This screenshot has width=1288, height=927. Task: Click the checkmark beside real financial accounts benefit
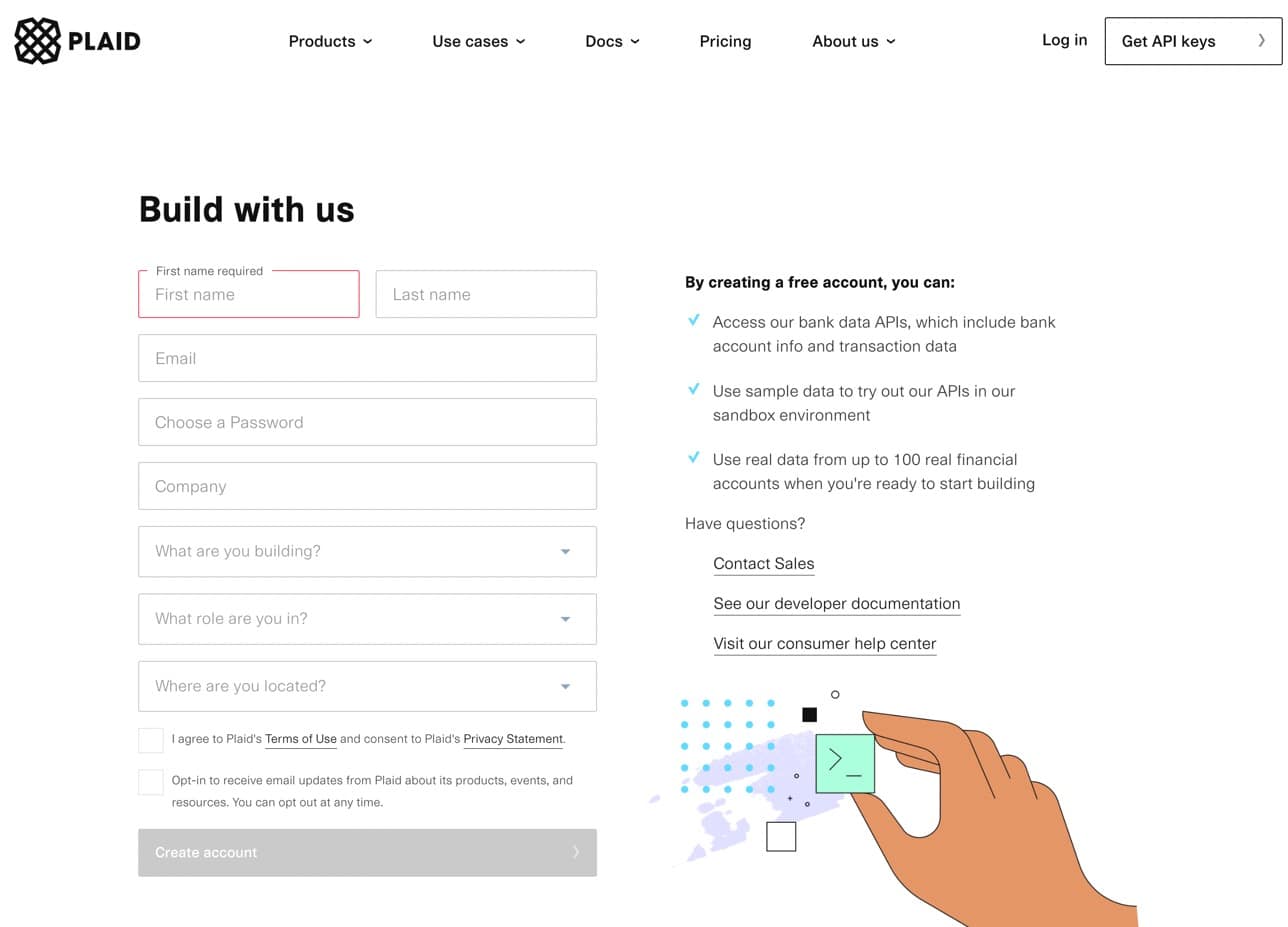(x=694, y=457)
